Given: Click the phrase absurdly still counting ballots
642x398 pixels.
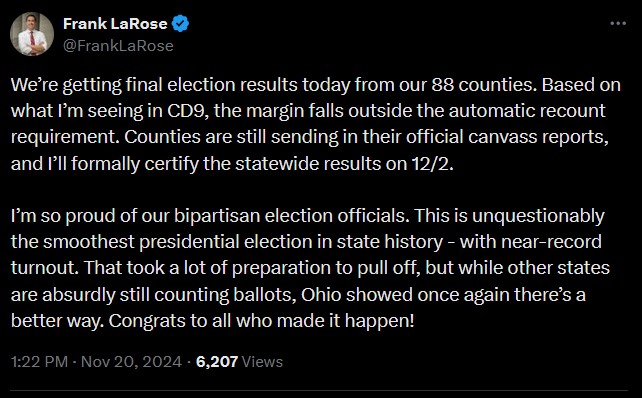Looking at the screenshot, I should point(169,294).
